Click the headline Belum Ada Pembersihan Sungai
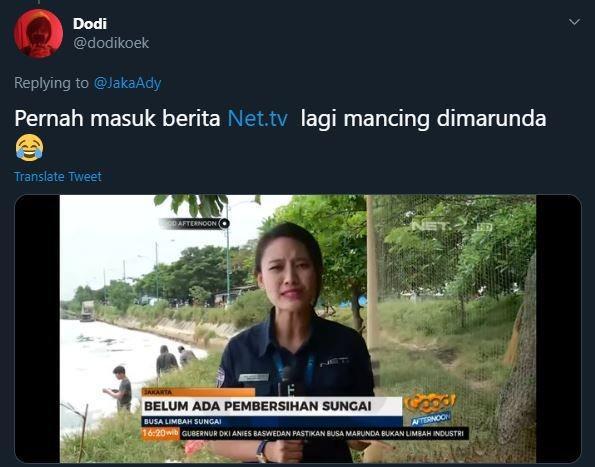 point(258,406)
